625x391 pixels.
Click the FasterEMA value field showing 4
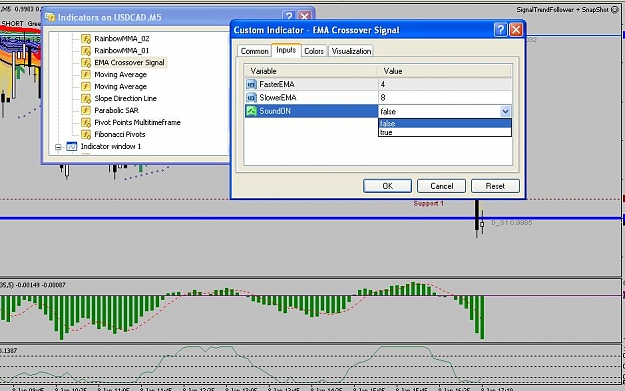tap(444, 84)
